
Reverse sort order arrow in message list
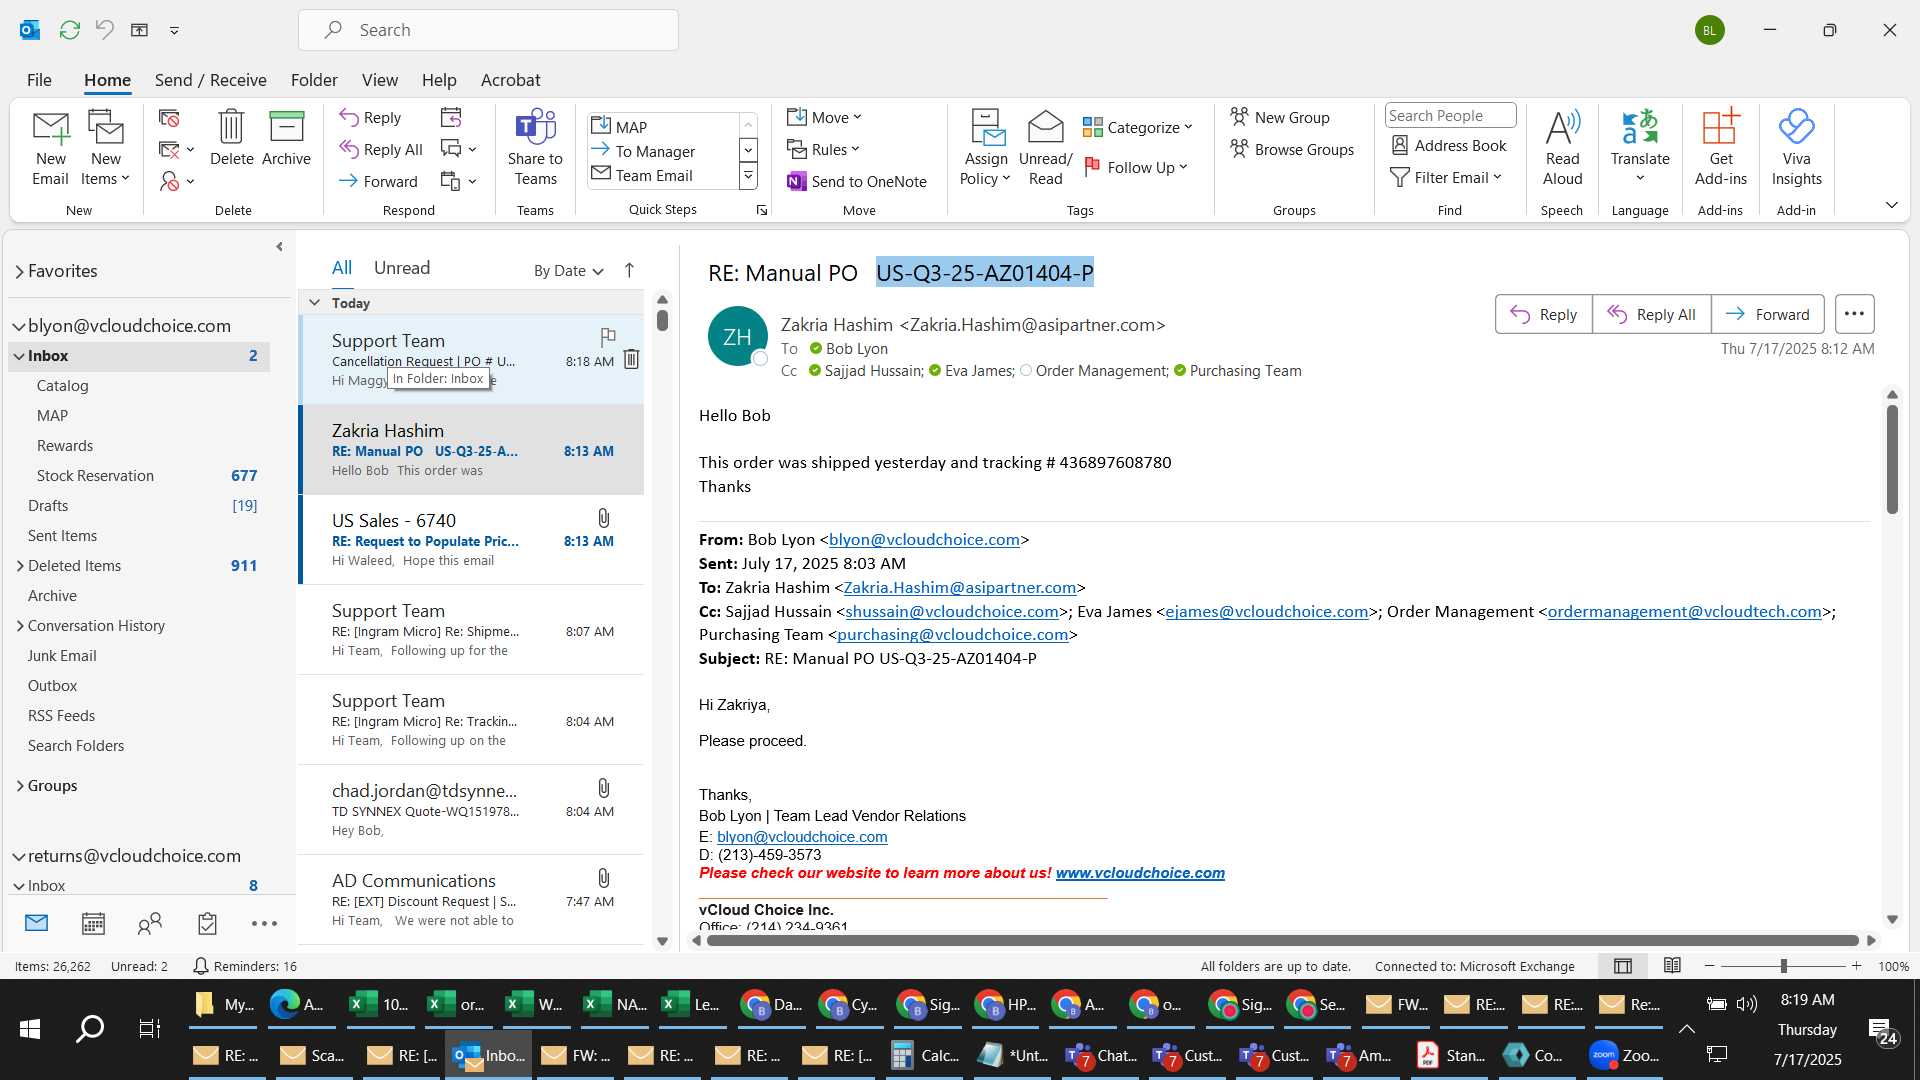[x=629, y=270]
